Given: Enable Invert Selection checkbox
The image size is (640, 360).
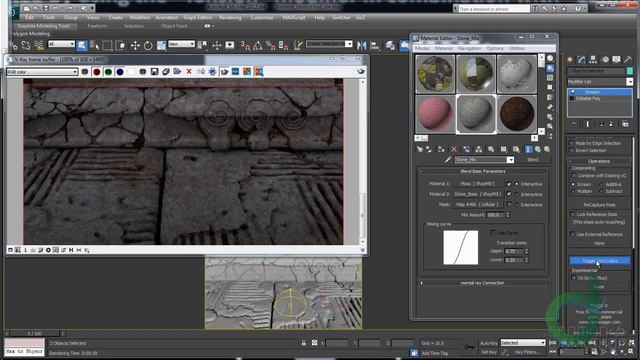Looking at the screenshot, I should [571, 151].
